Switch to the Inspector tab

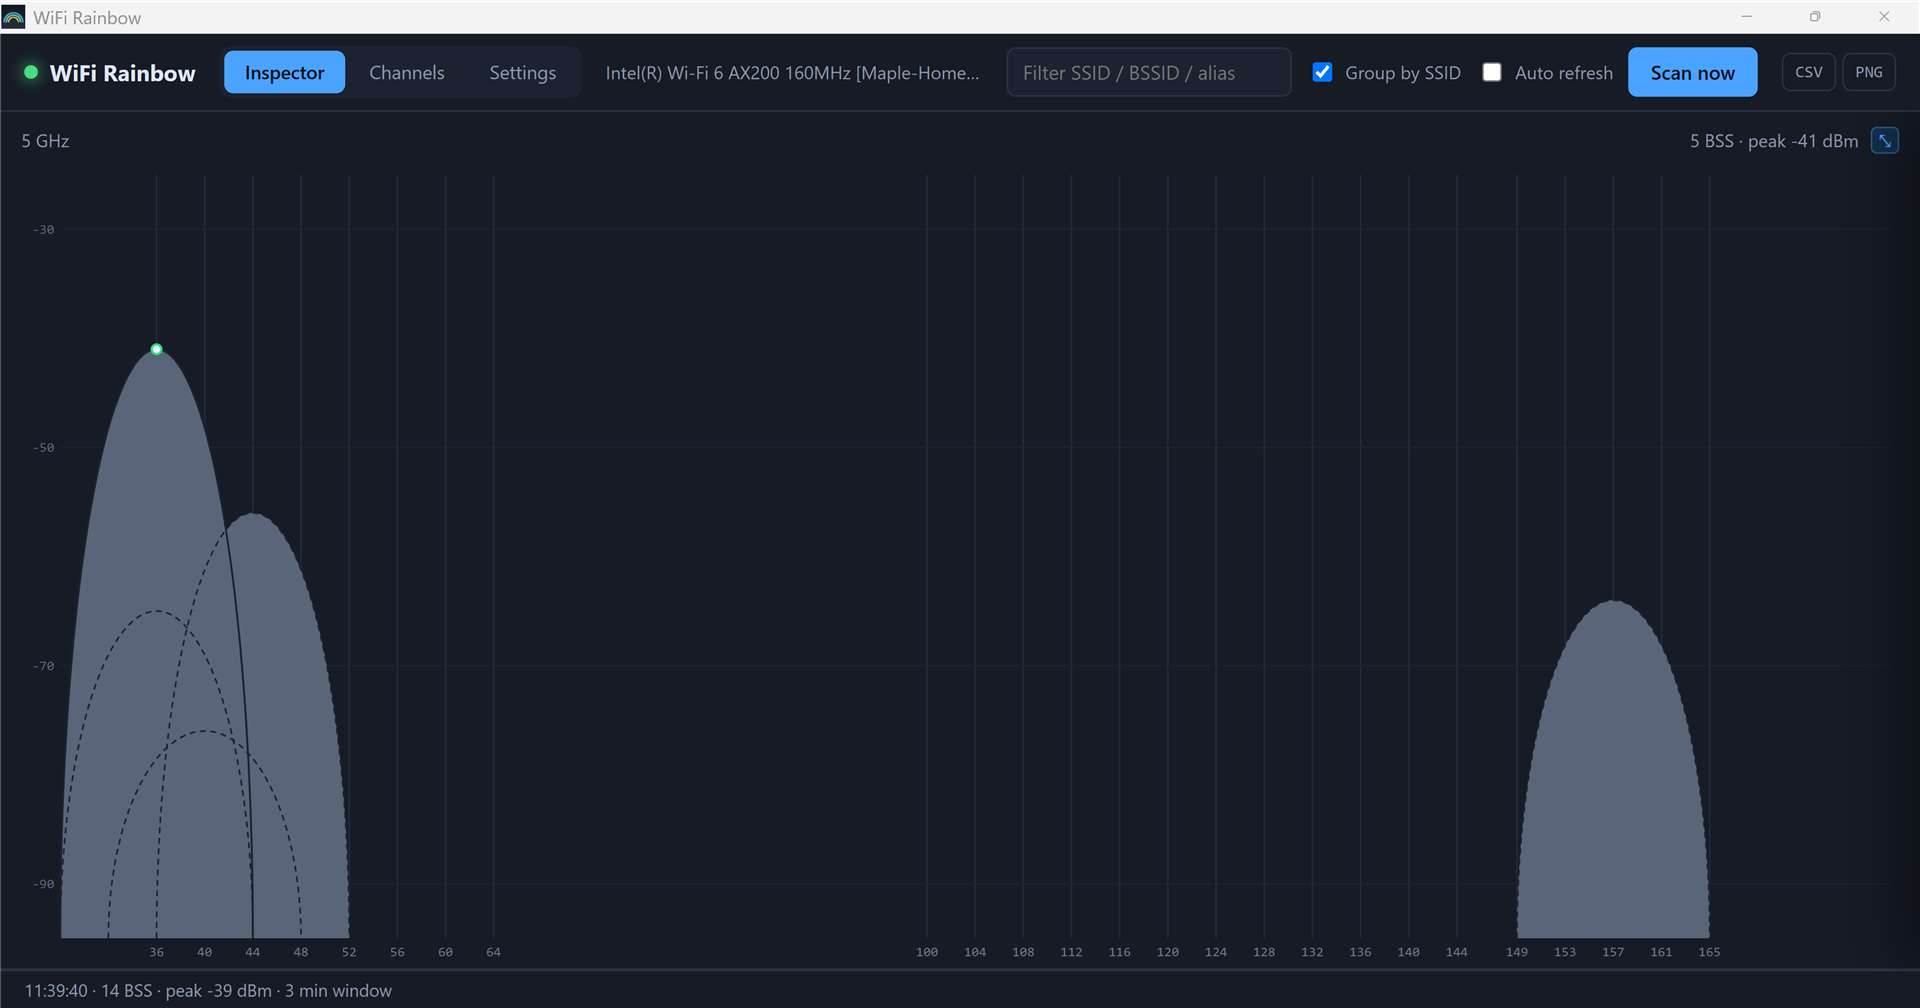(x=284, y=72)
